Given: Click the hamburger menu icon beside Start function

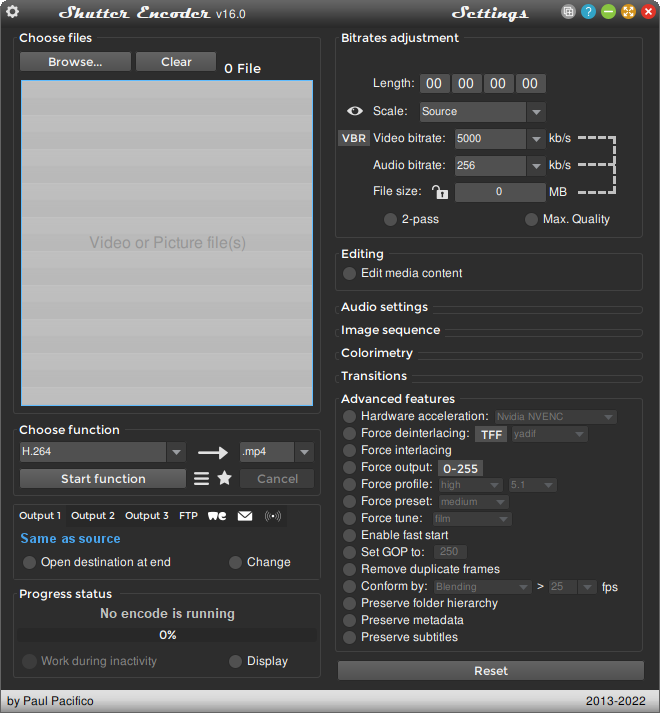Looking at the screenshot, I should point(201,479).
